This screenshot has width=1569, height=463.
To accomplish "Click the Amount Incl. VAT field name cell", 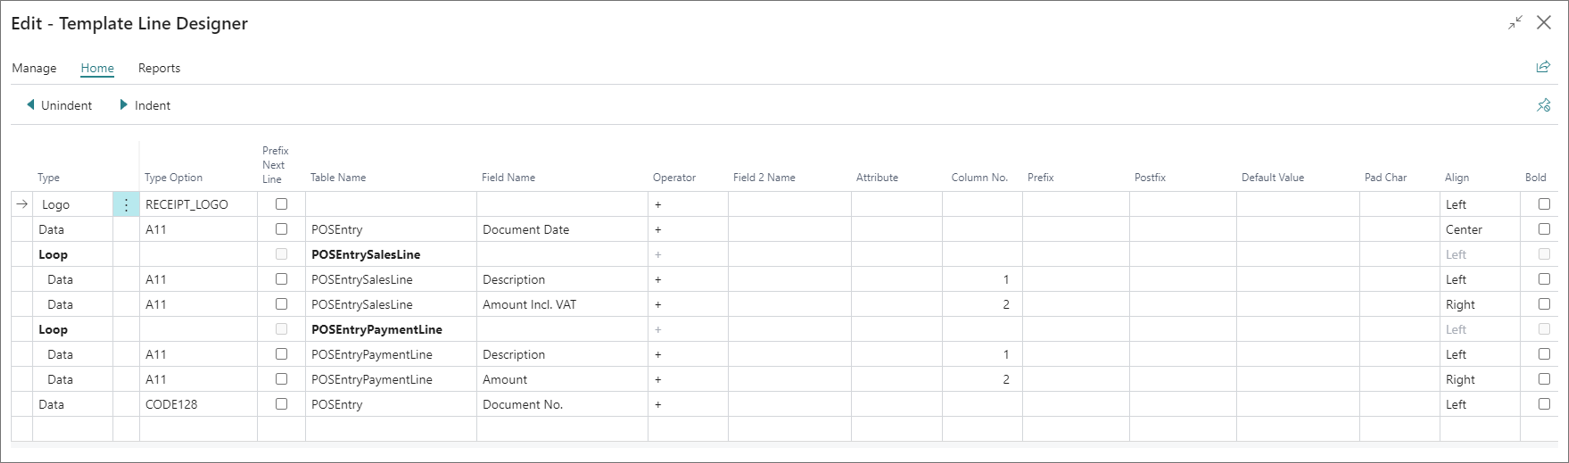I will 562,304.
